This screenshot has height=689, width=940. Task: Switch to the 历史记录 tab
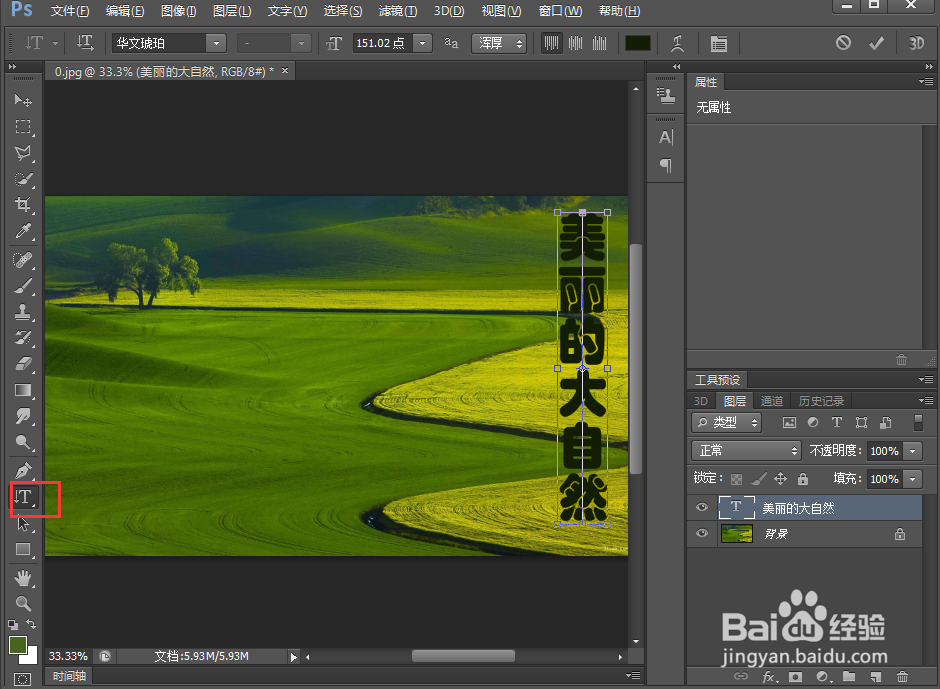[821, 401]
